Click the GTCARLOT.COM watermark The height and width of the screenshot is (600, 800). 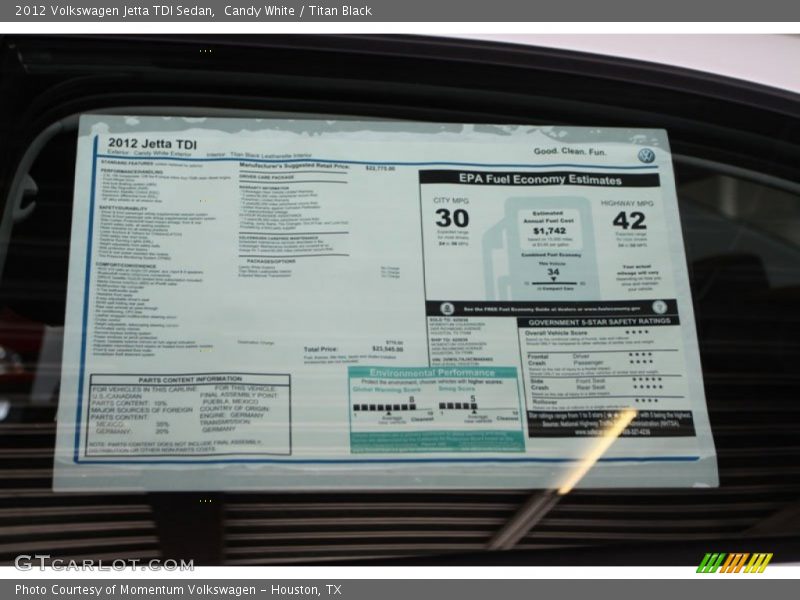(x=104, y=563)
